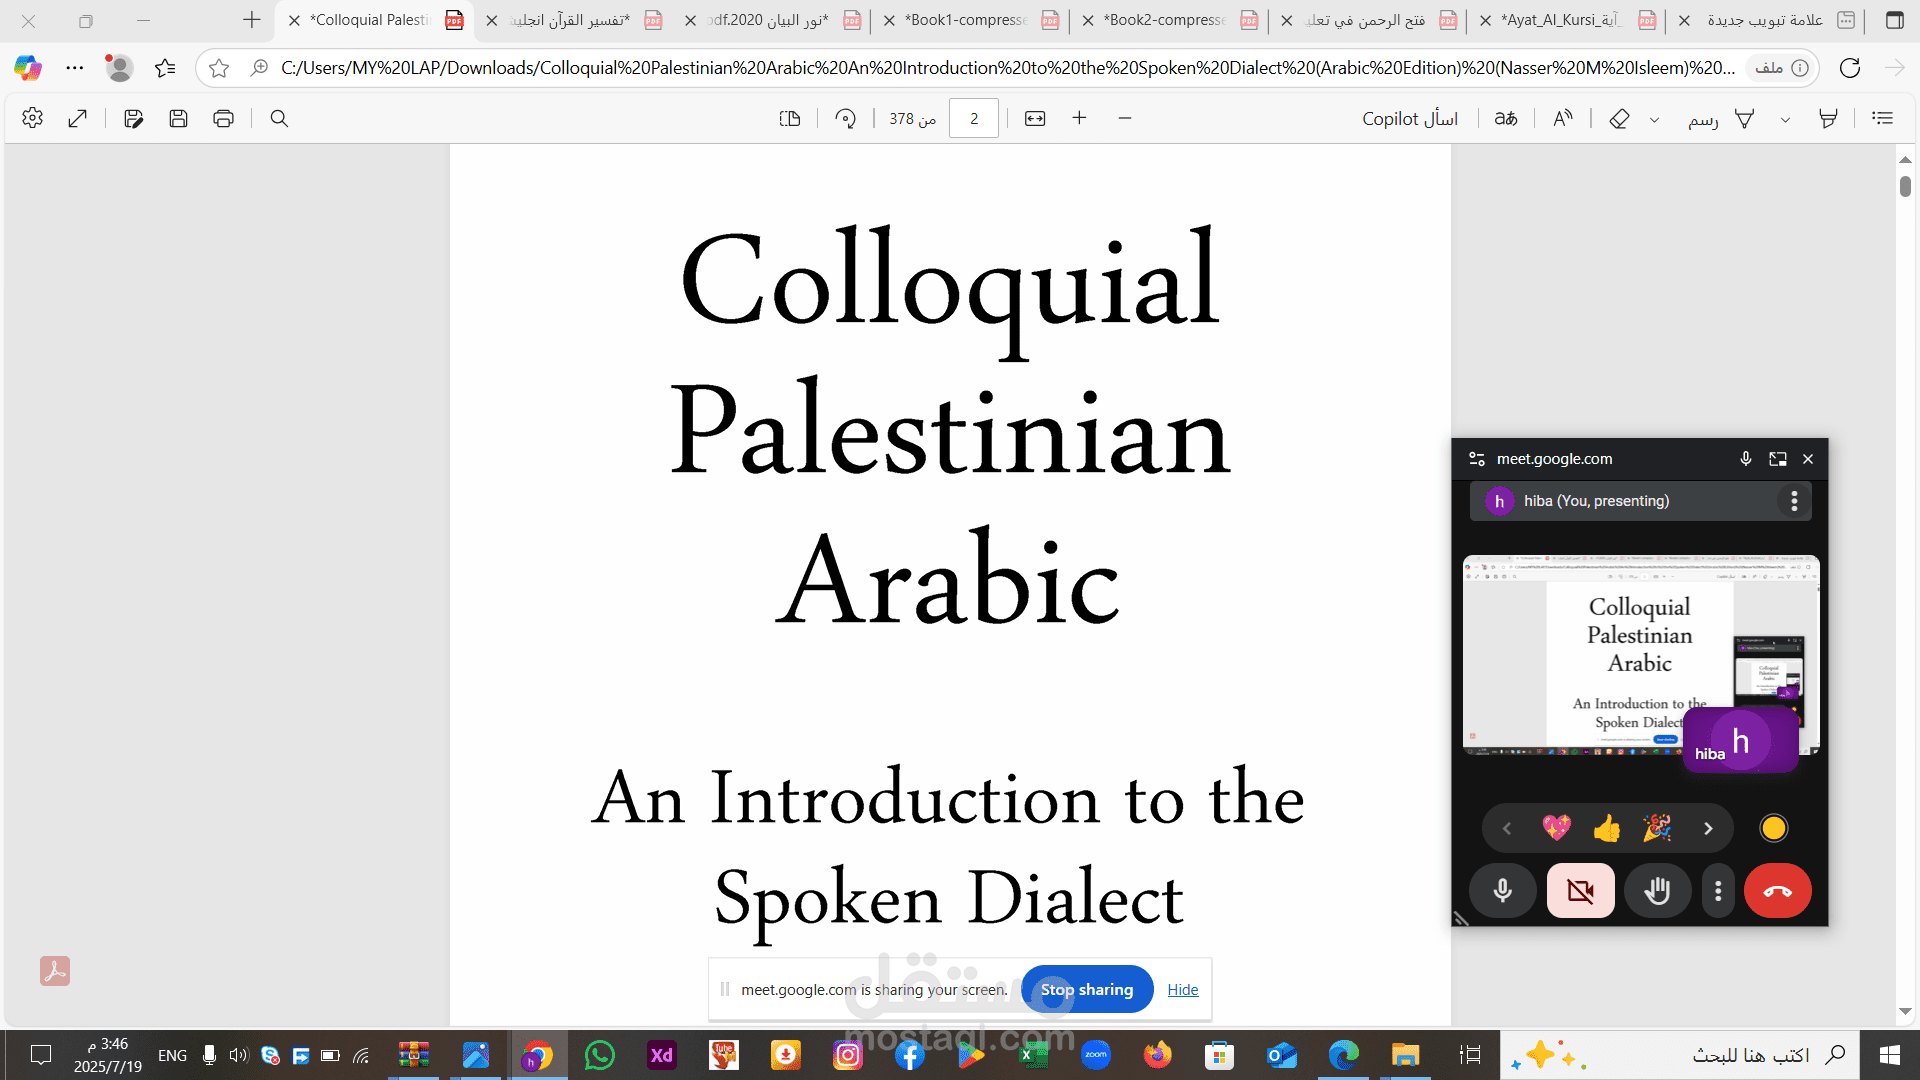Toggle the page view layout icon
1920x1080 pixels.
(790, 118)
